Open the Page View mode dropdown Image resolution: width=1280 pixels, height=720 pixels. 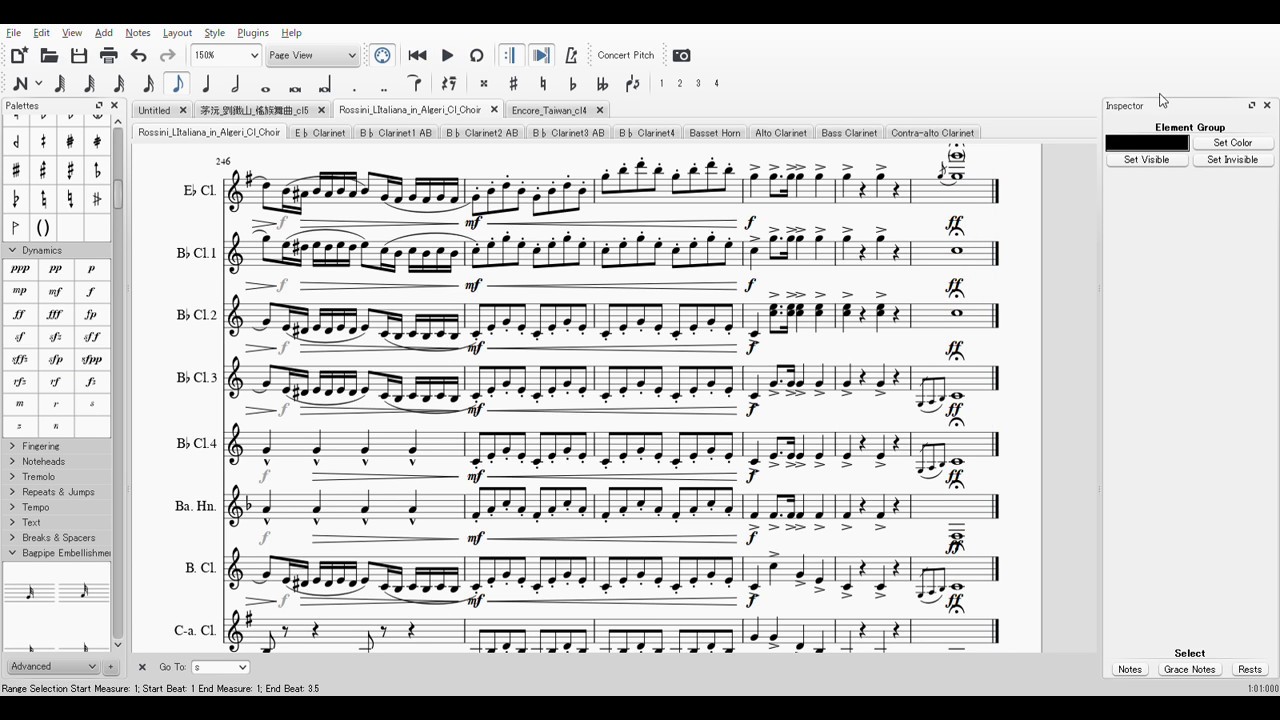(x=312, y=55)
